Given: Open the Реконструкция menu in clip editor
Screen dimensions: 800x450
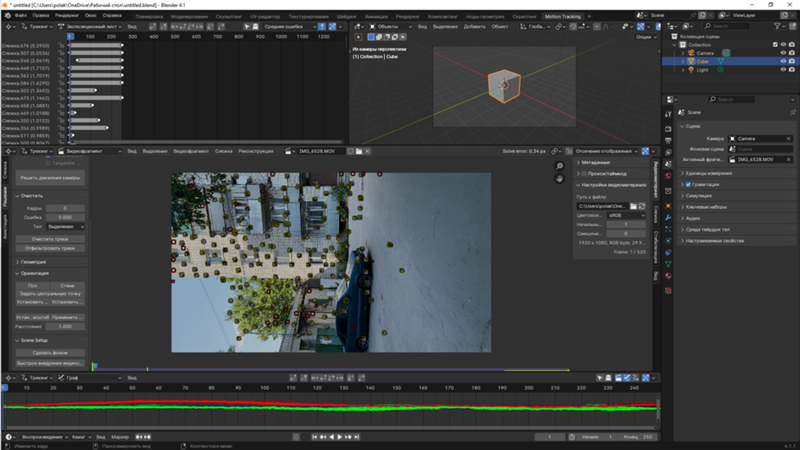Looking at the screenshot, I should 253,152.
